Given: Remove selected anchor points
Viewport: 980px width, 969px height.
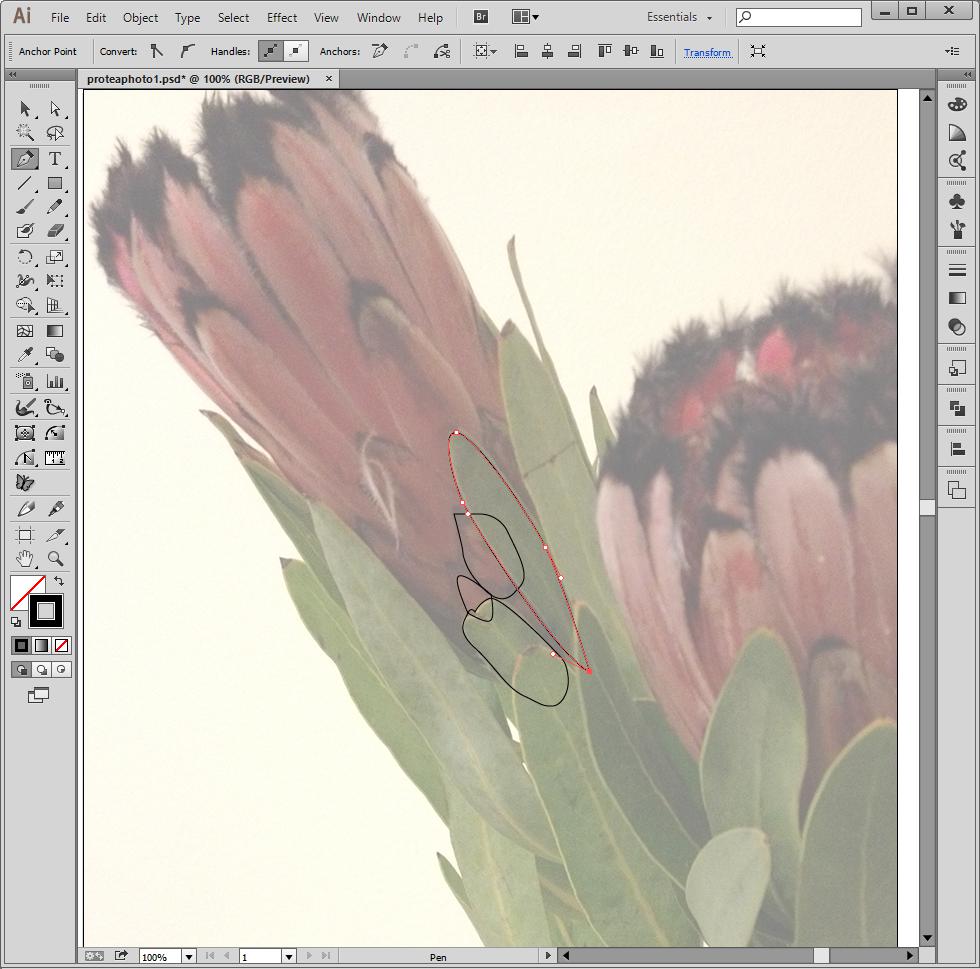Looking at the screenshot, I should click(379, 51).
